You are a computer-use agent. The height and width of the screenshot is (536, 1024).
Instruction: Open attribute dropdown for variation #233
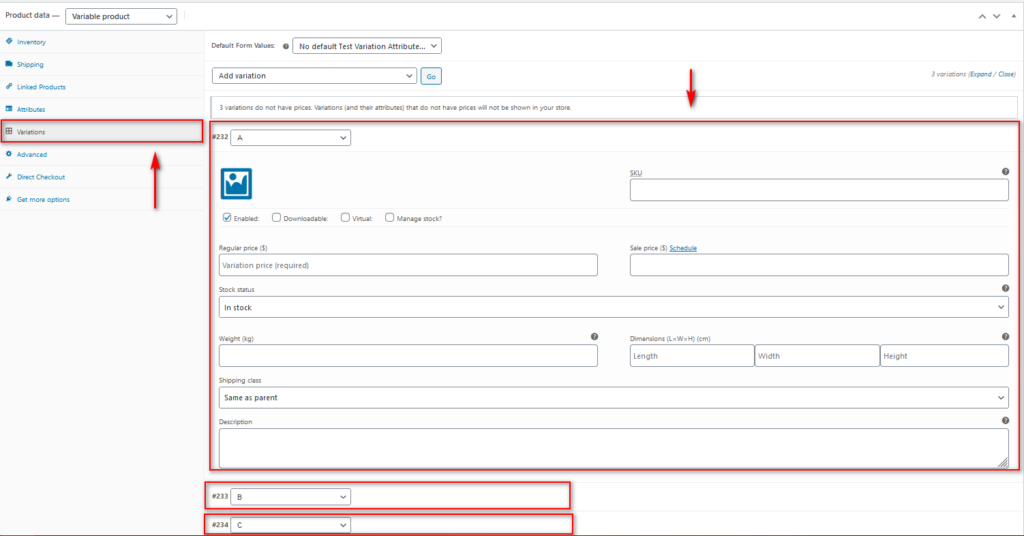click(x=291, y=497)
